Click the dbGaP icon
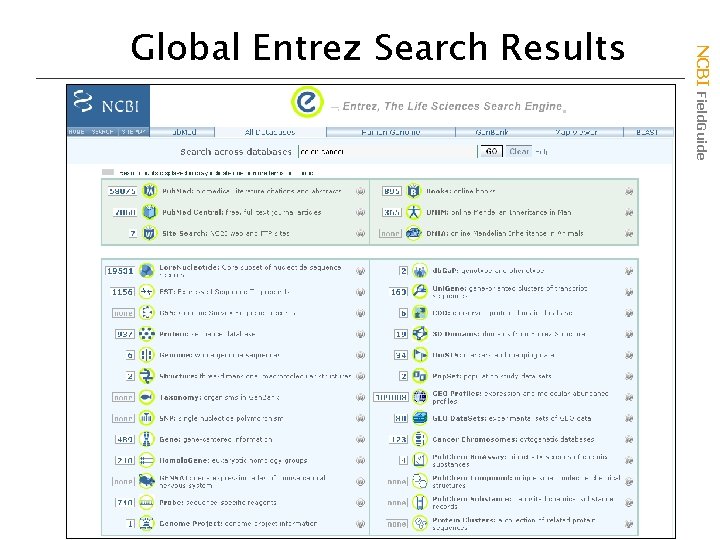720x540 pixels. coord(419,271)
